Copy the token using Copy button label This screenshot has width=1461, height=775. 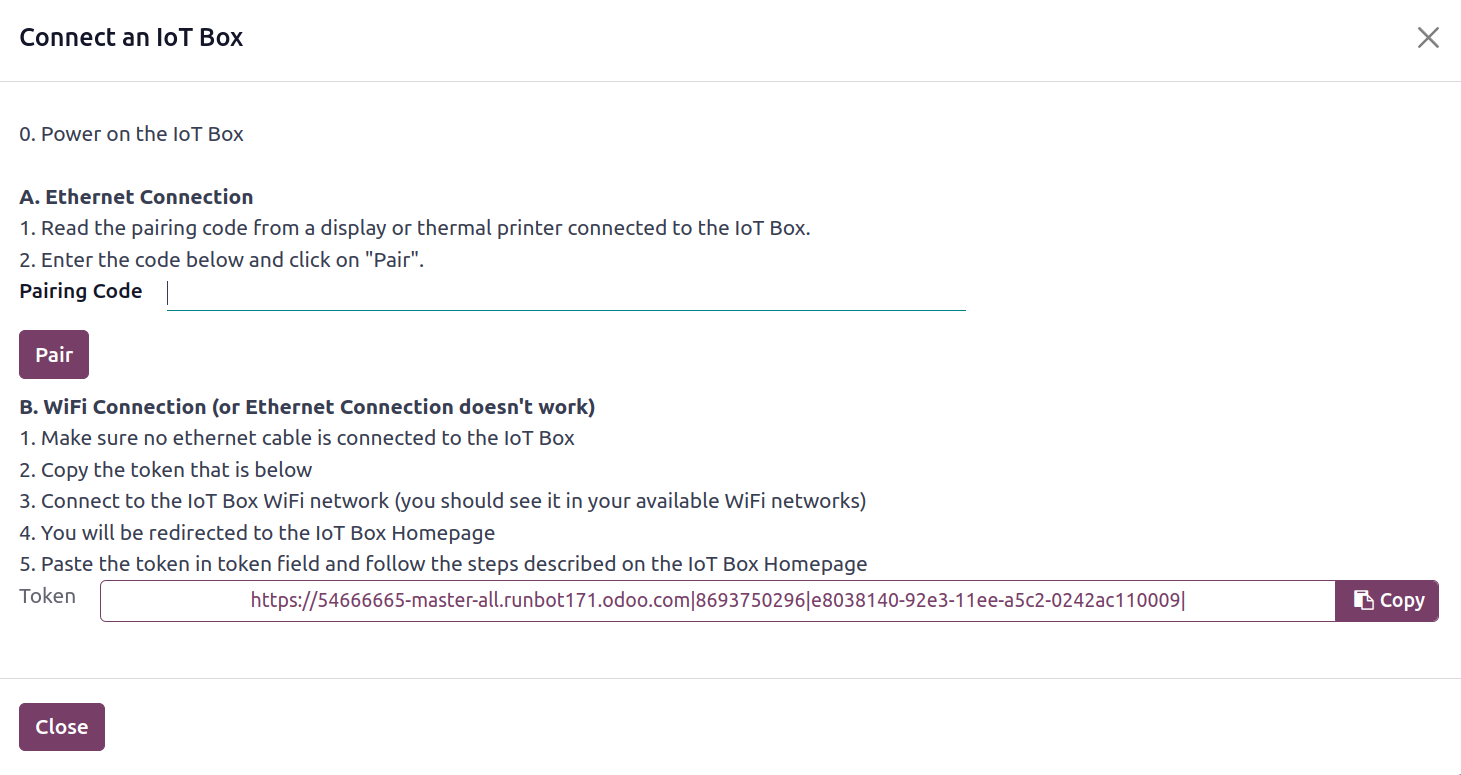point(1402,600)
